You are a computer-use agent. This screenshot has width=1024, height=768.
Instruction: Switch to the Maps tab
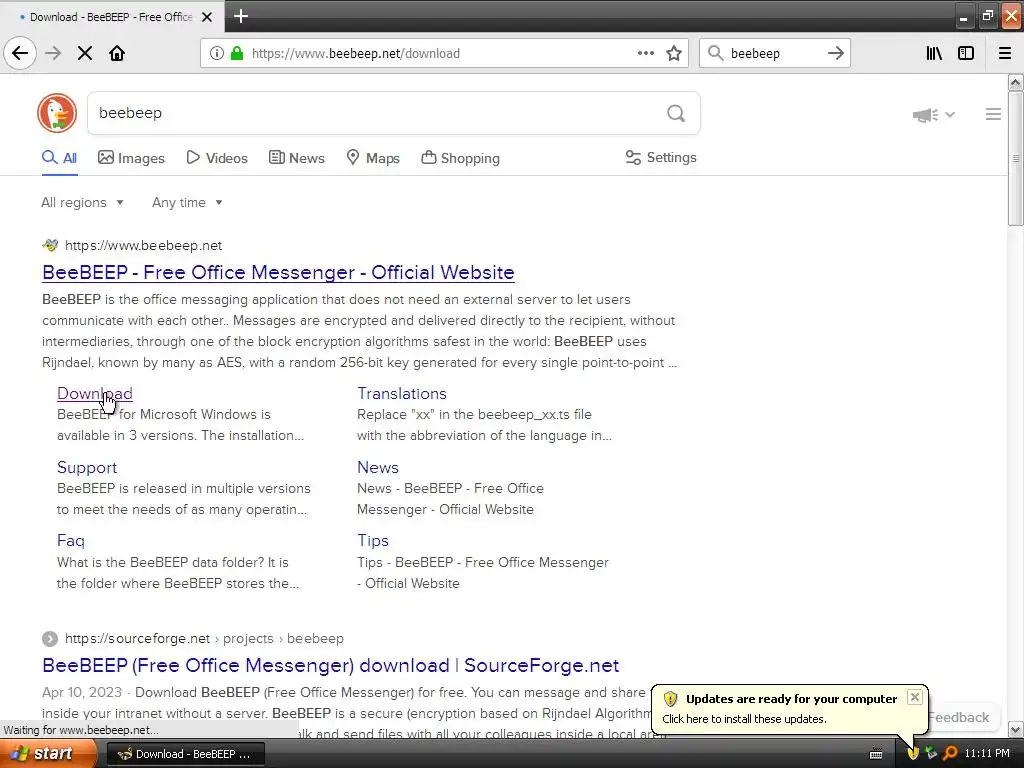(373, 158)
